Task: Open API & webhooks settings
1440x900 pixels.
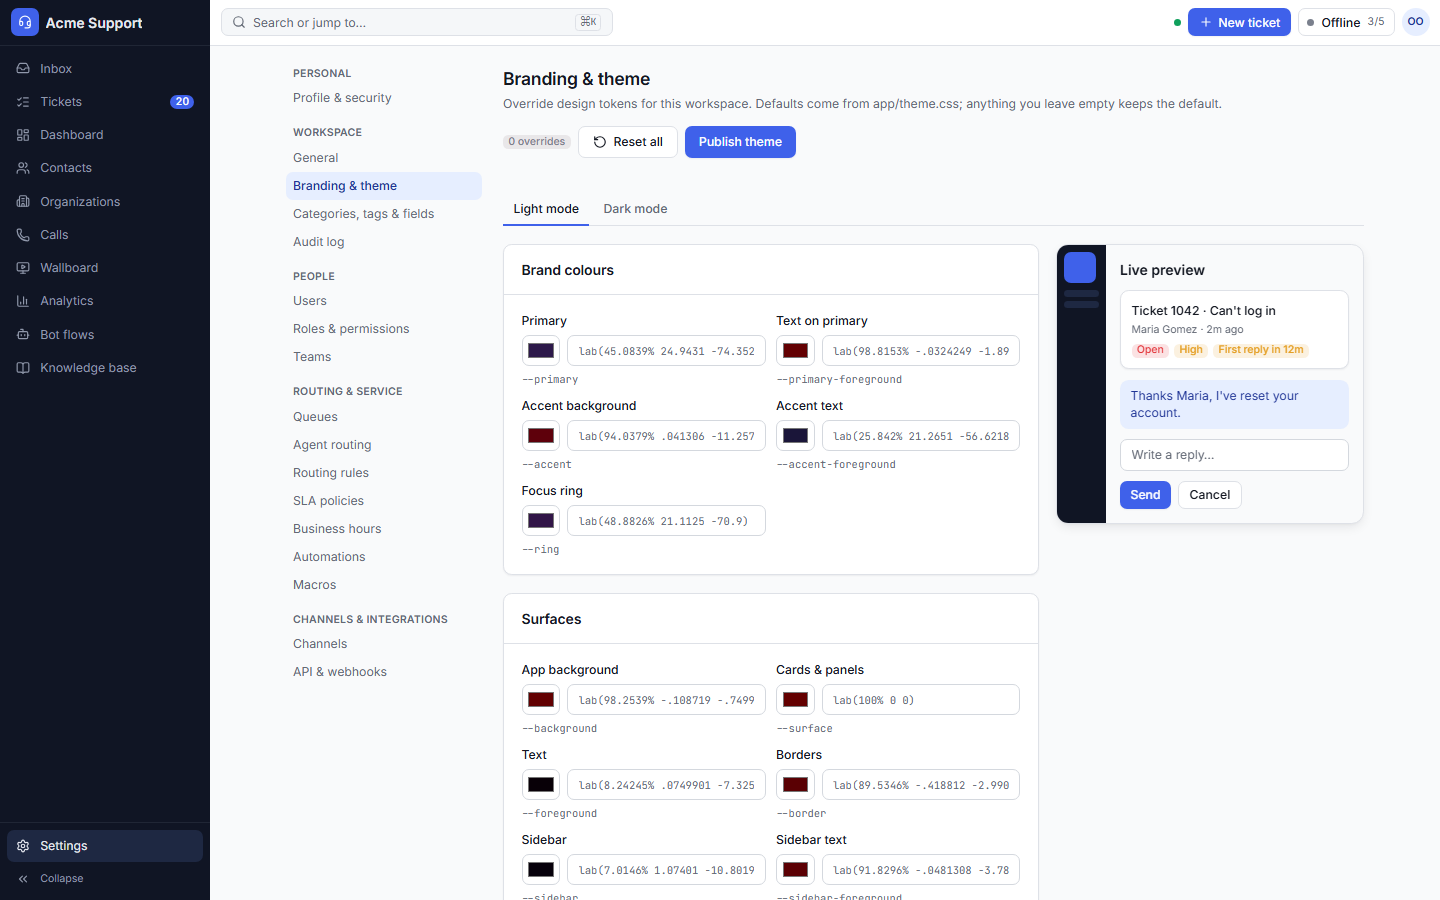Action: pos(384,672)
